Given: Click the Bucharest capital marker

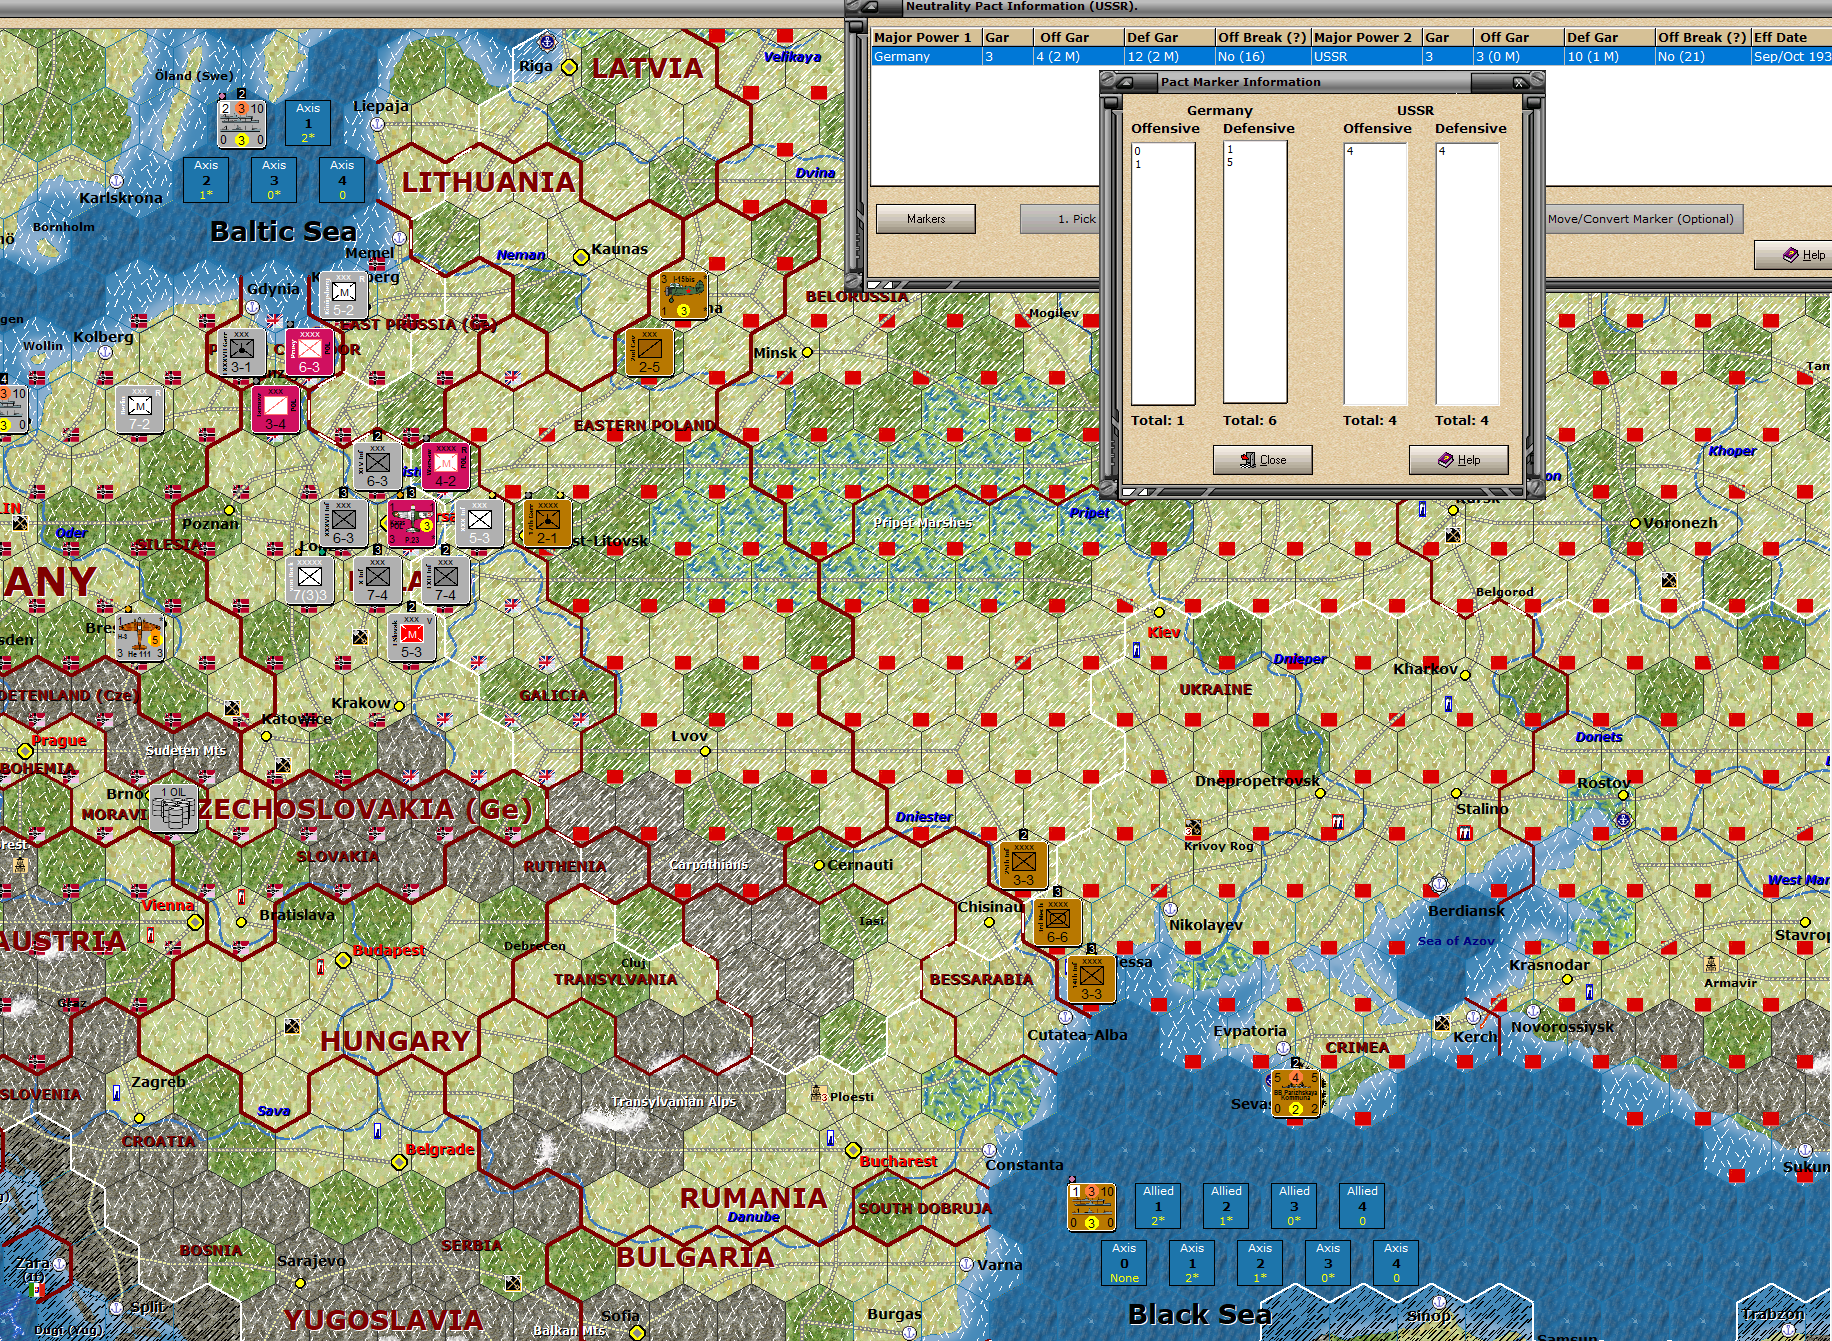Looking at the screenshot, I should 853,1150.
